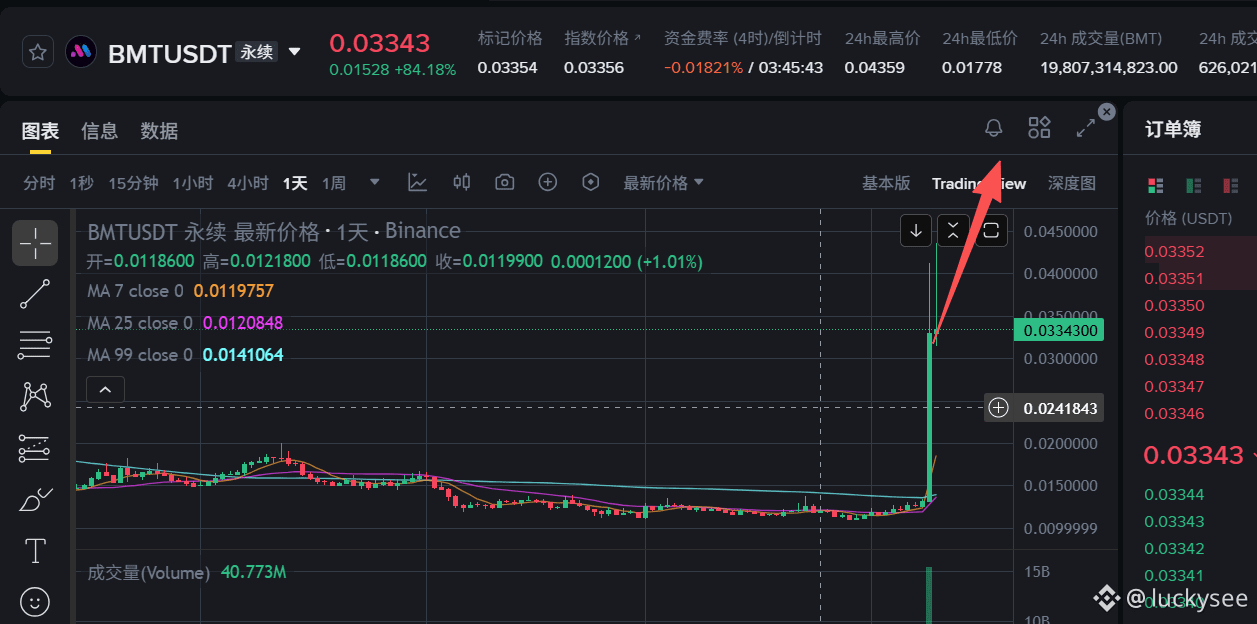Expand more time intervals dropdown
Screen dimensions: 1257x624
(375, 182)
